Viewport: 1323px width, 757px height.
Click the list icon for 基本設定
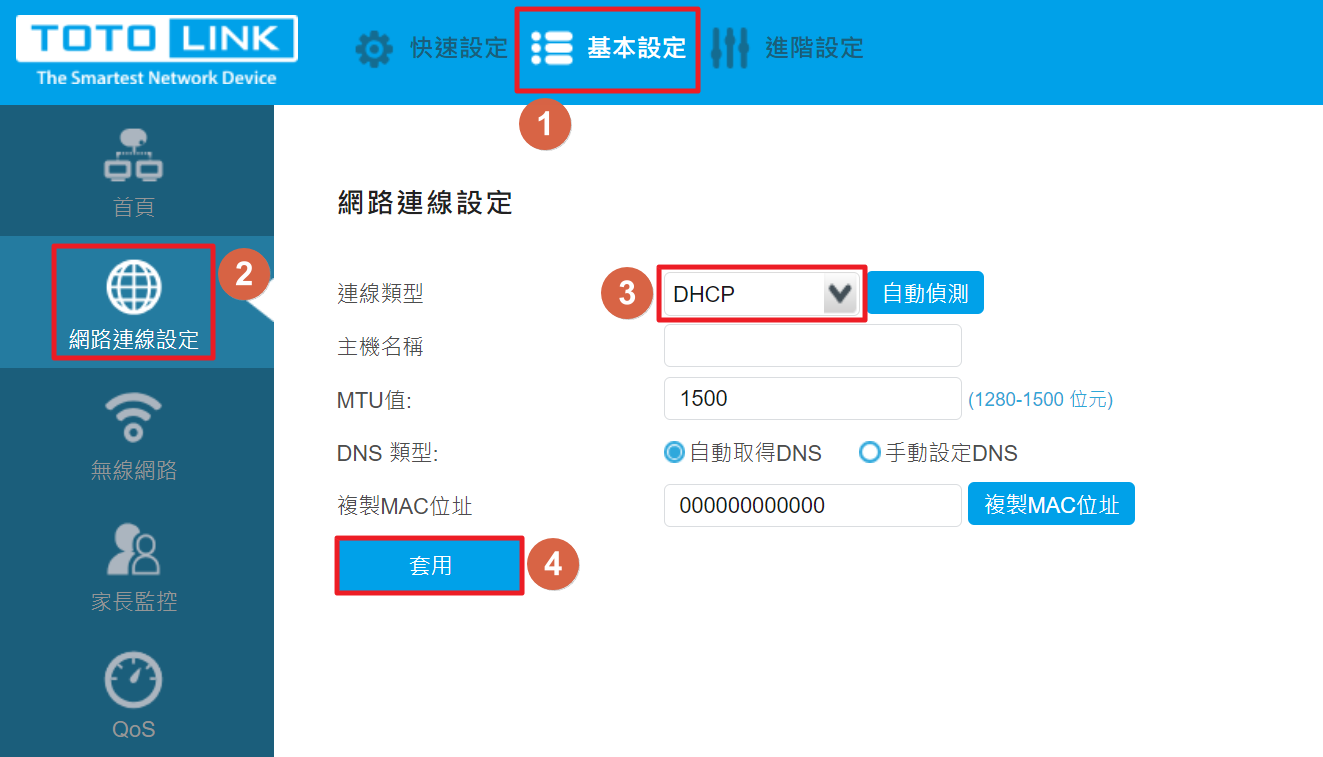(552, 48)
